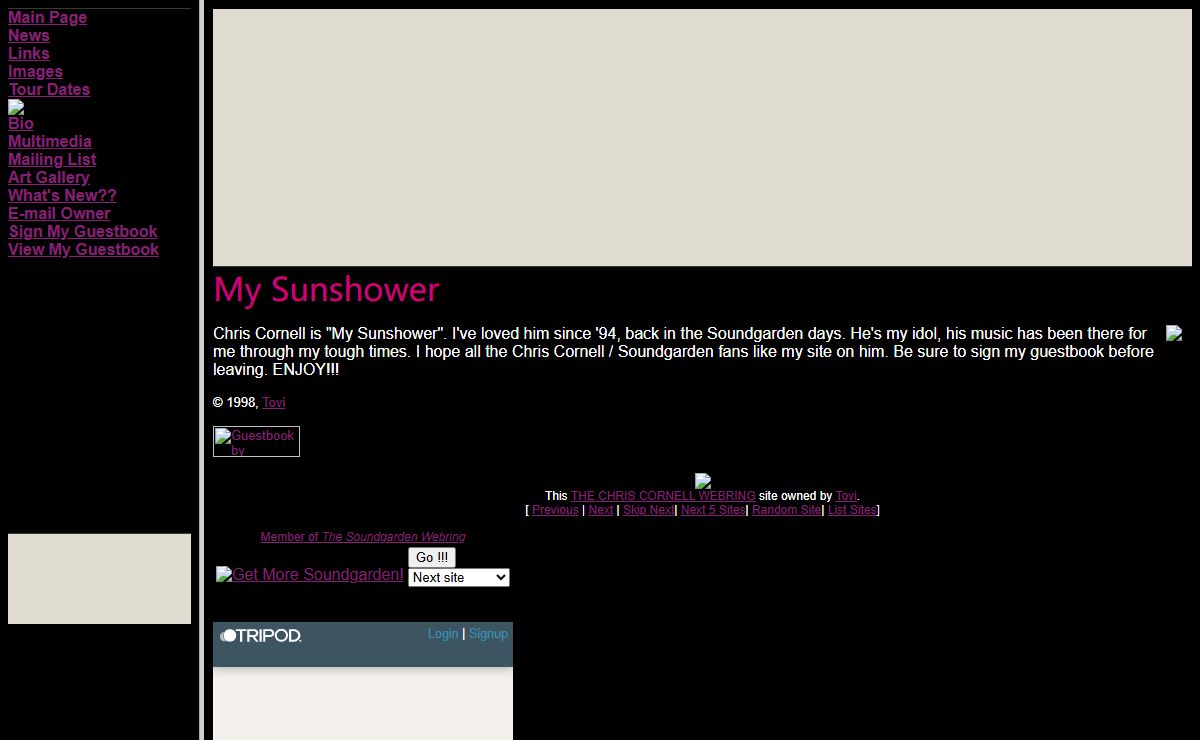Open the What's New?? page
Screen dimensions: 1200x740
tap(62, 196)
